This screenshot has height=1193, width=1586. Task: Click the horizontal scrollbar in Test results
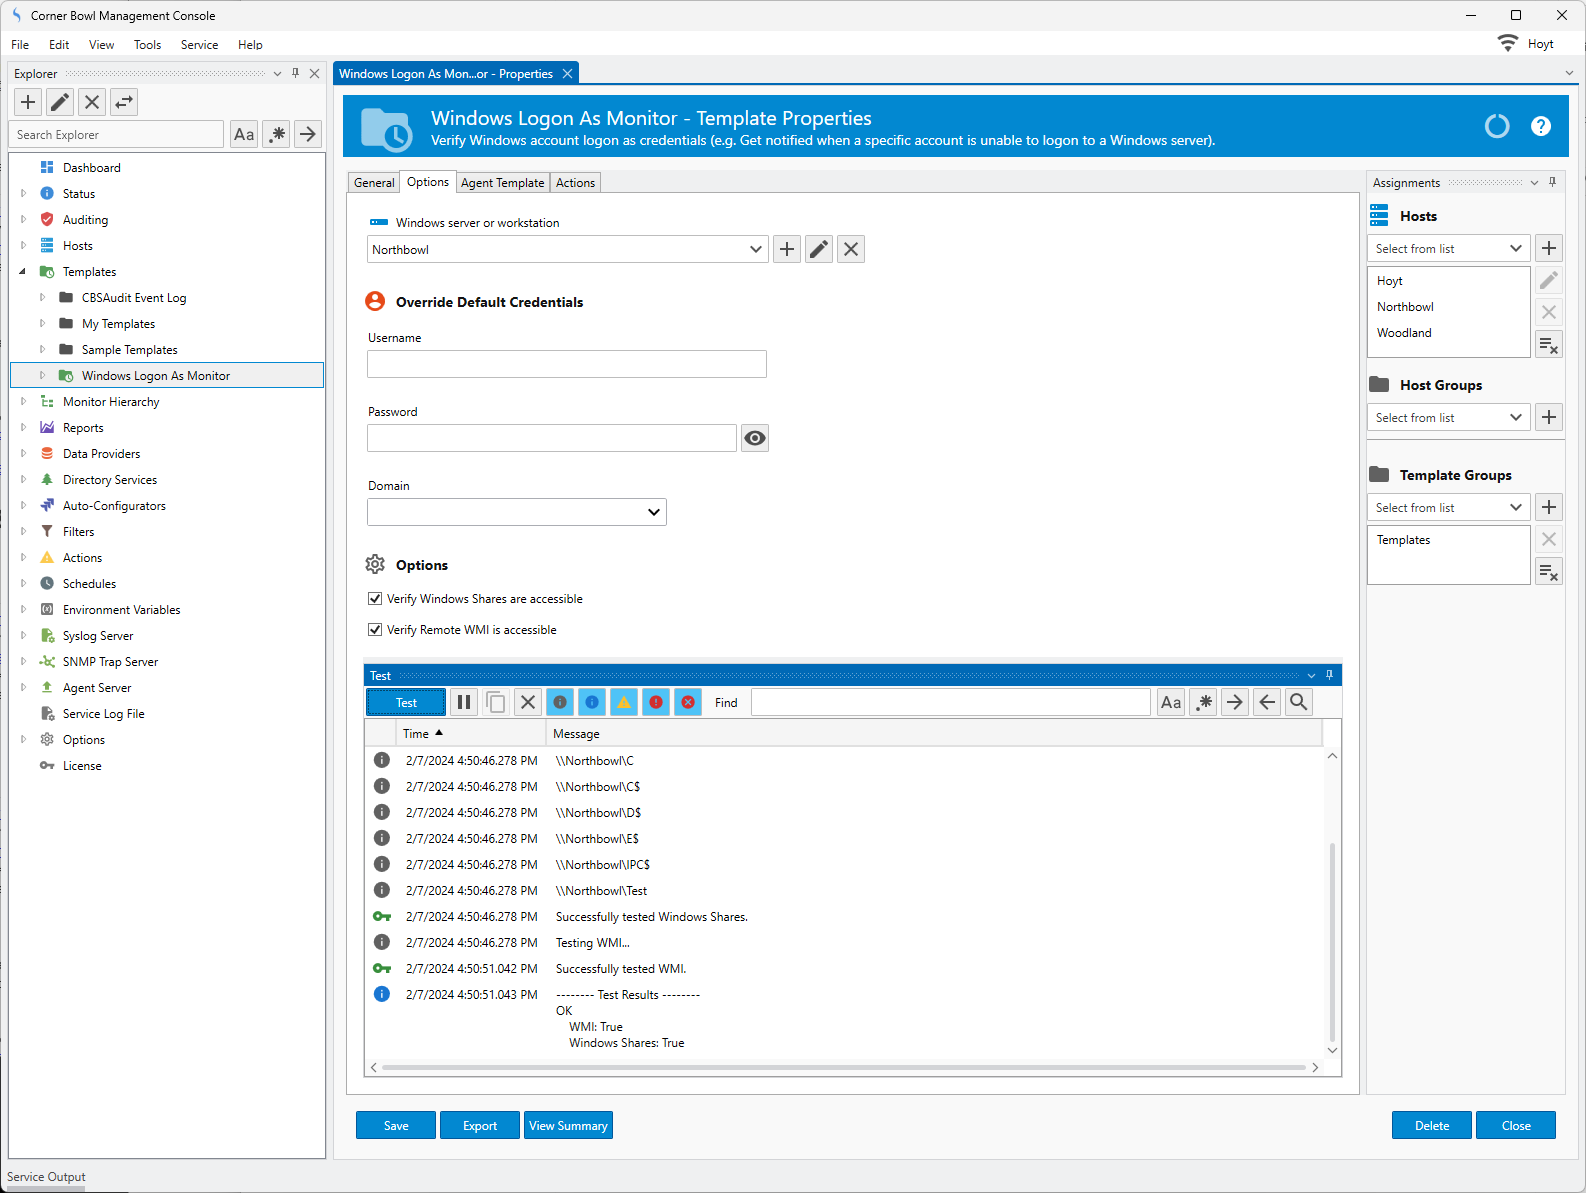pos(843,1067)
